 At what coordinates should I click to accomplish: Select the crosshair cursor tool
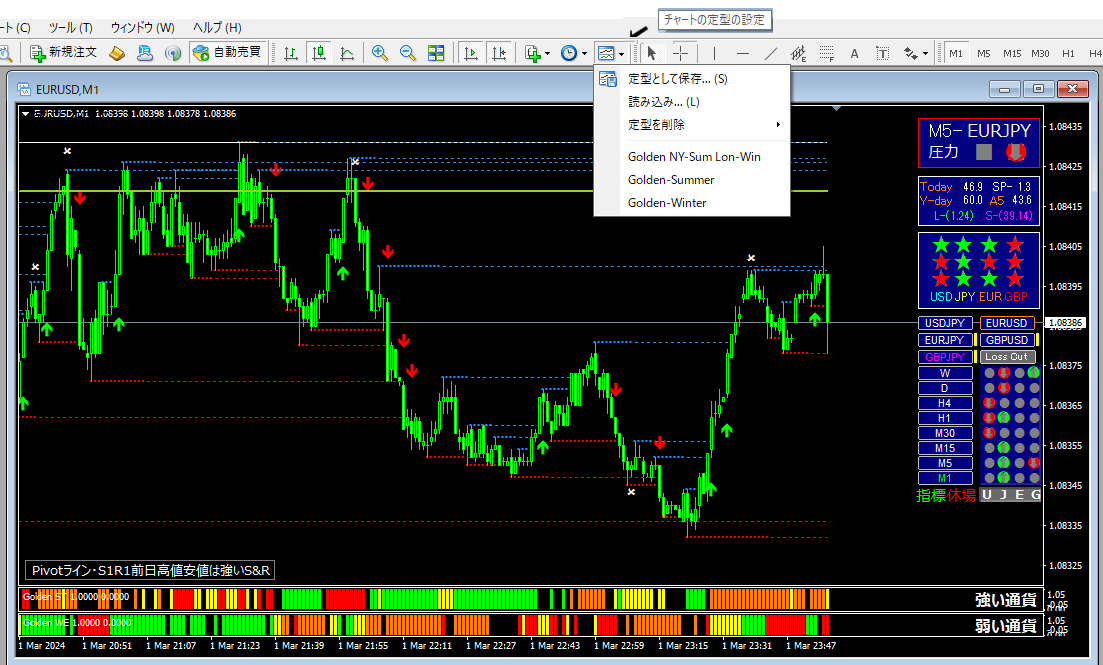[x=681, y=53]
